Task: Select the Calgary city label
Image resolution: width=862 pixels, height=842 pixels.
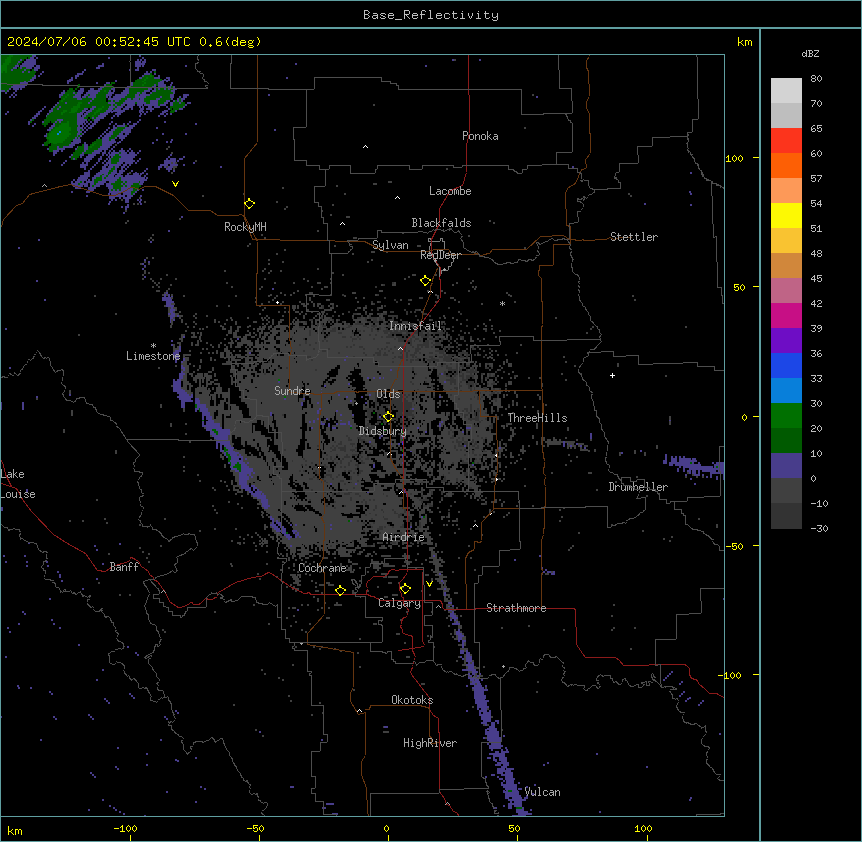Action: [x=399, y=603]
